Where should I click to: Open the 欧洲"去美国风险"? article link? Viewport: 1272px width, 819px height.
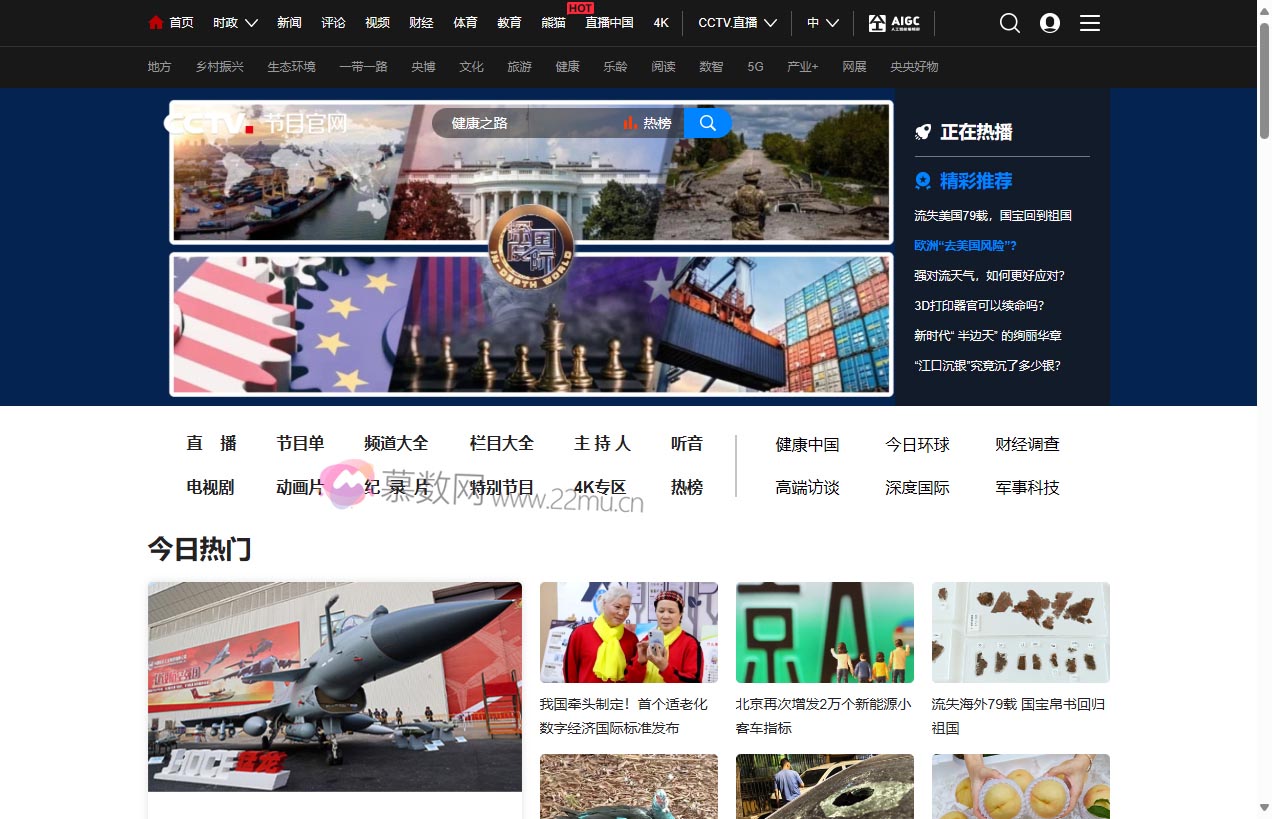966,245
